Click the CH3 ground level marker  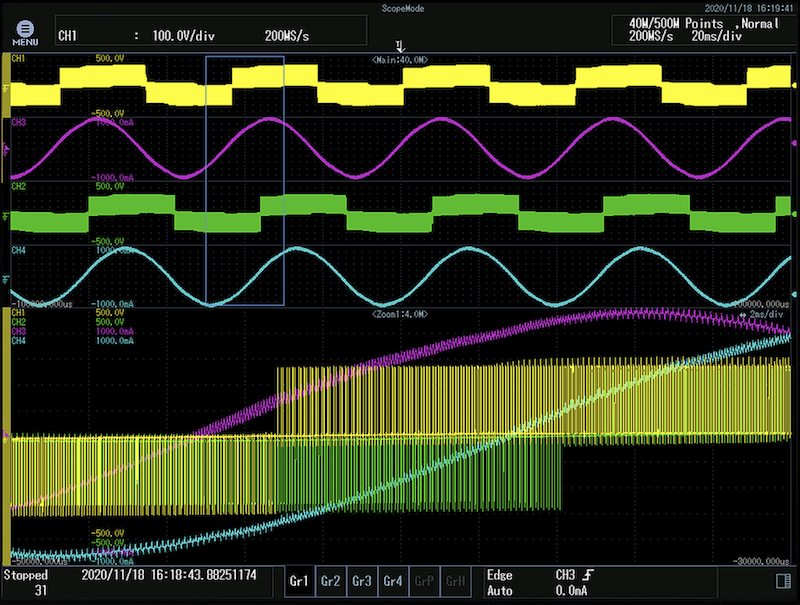pyautogui.click(x=6, y=149)
